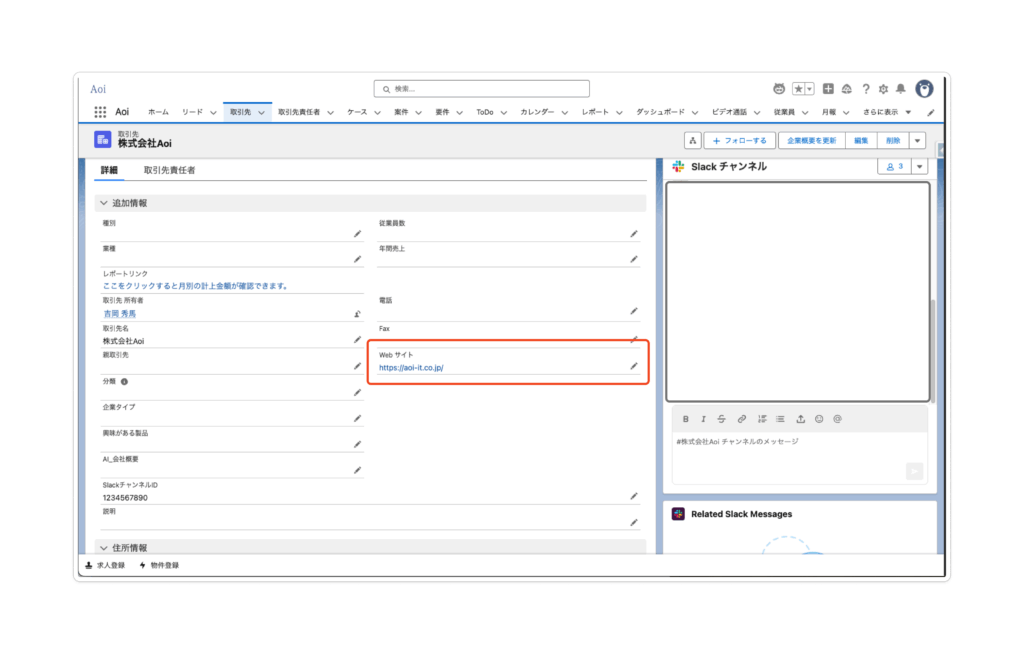Open the setup gear icon
The width and height of the screenshot is (1024, 656).
[883, 89]
